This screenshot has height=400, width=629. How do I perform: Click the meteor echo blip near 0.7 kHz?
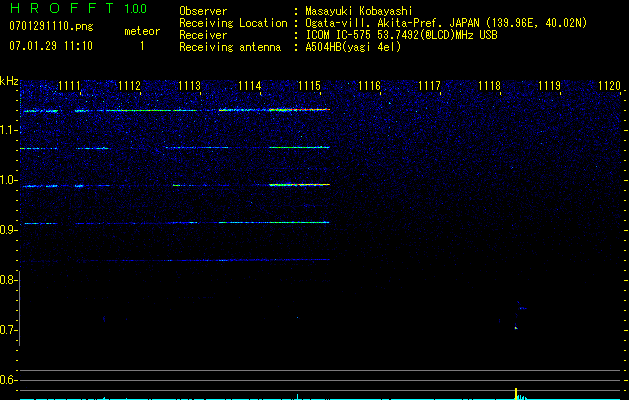click(516, 328)
